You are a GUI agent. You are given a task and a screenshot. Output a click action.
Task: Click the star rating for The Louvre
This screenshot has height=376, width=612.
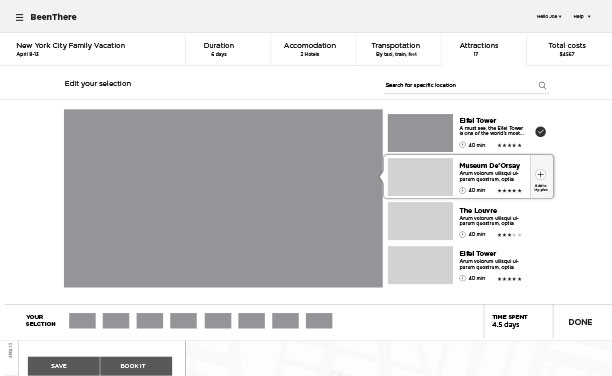(x=509, y=235)
